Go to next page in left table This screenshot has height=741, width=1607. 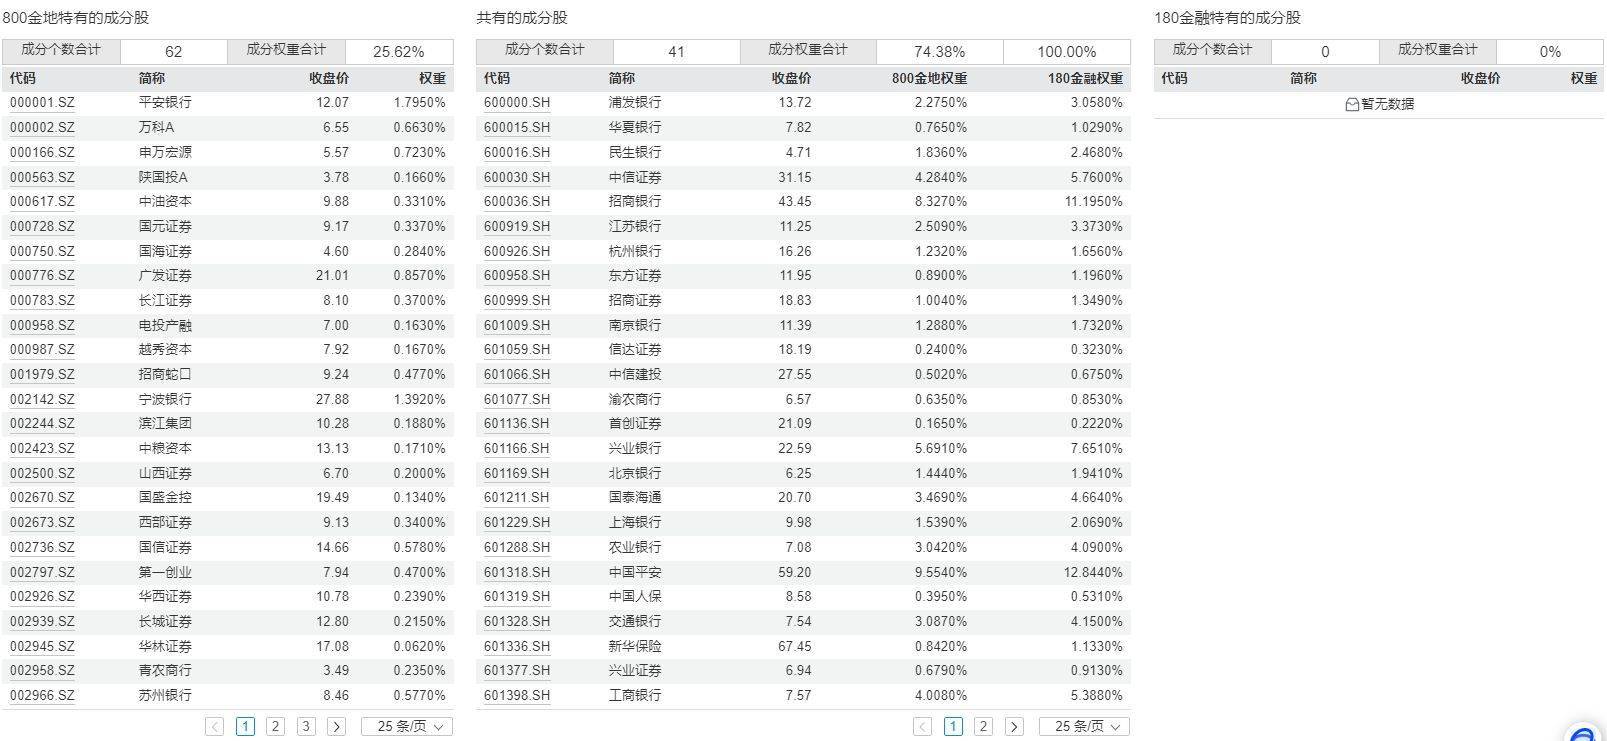pos(337,727)
